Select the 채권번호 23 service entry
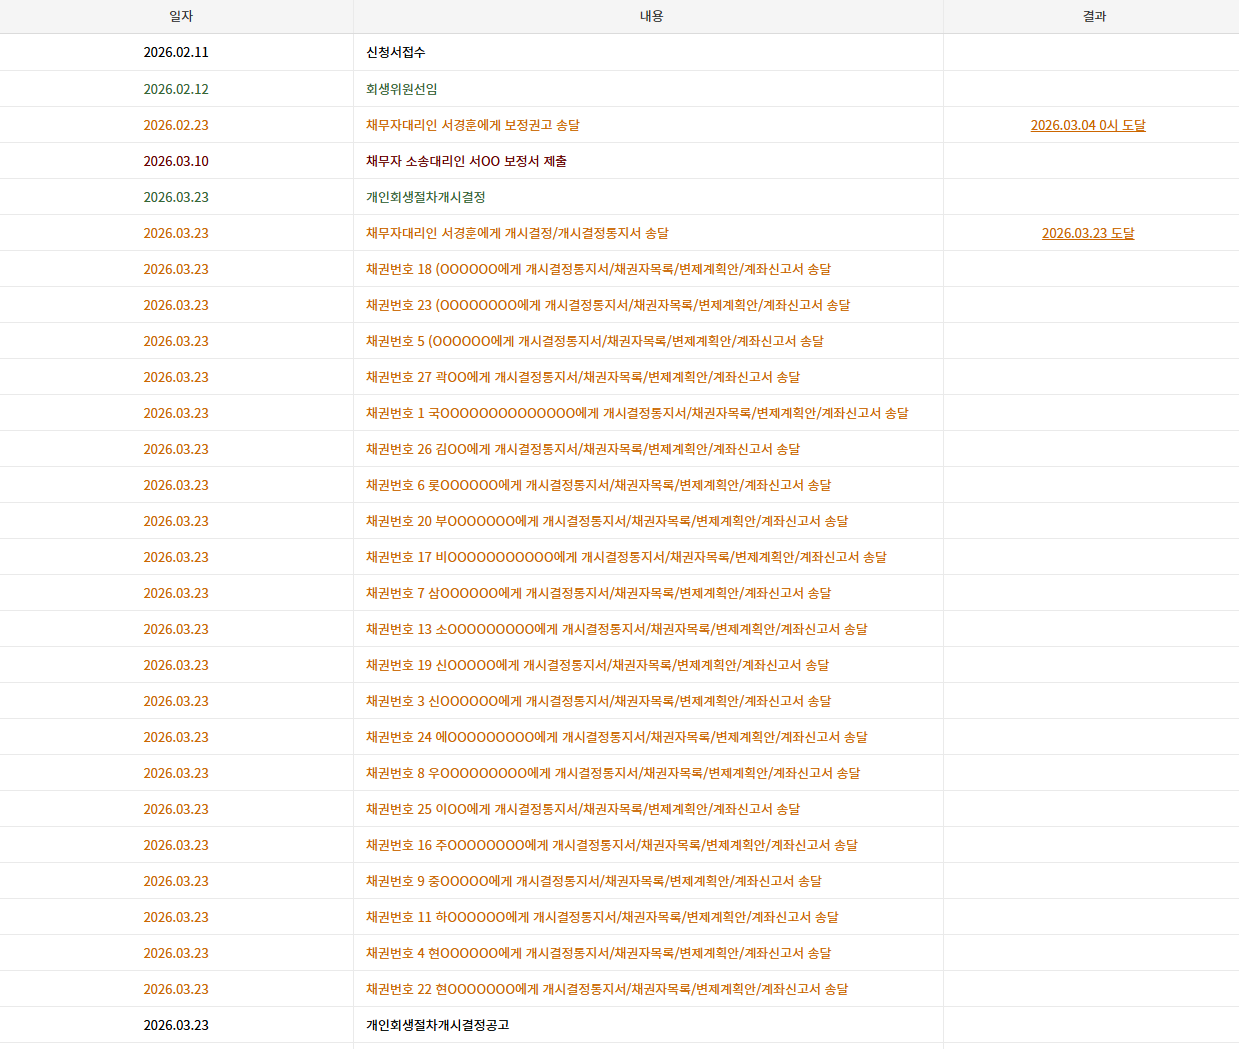 click(607, 305)
